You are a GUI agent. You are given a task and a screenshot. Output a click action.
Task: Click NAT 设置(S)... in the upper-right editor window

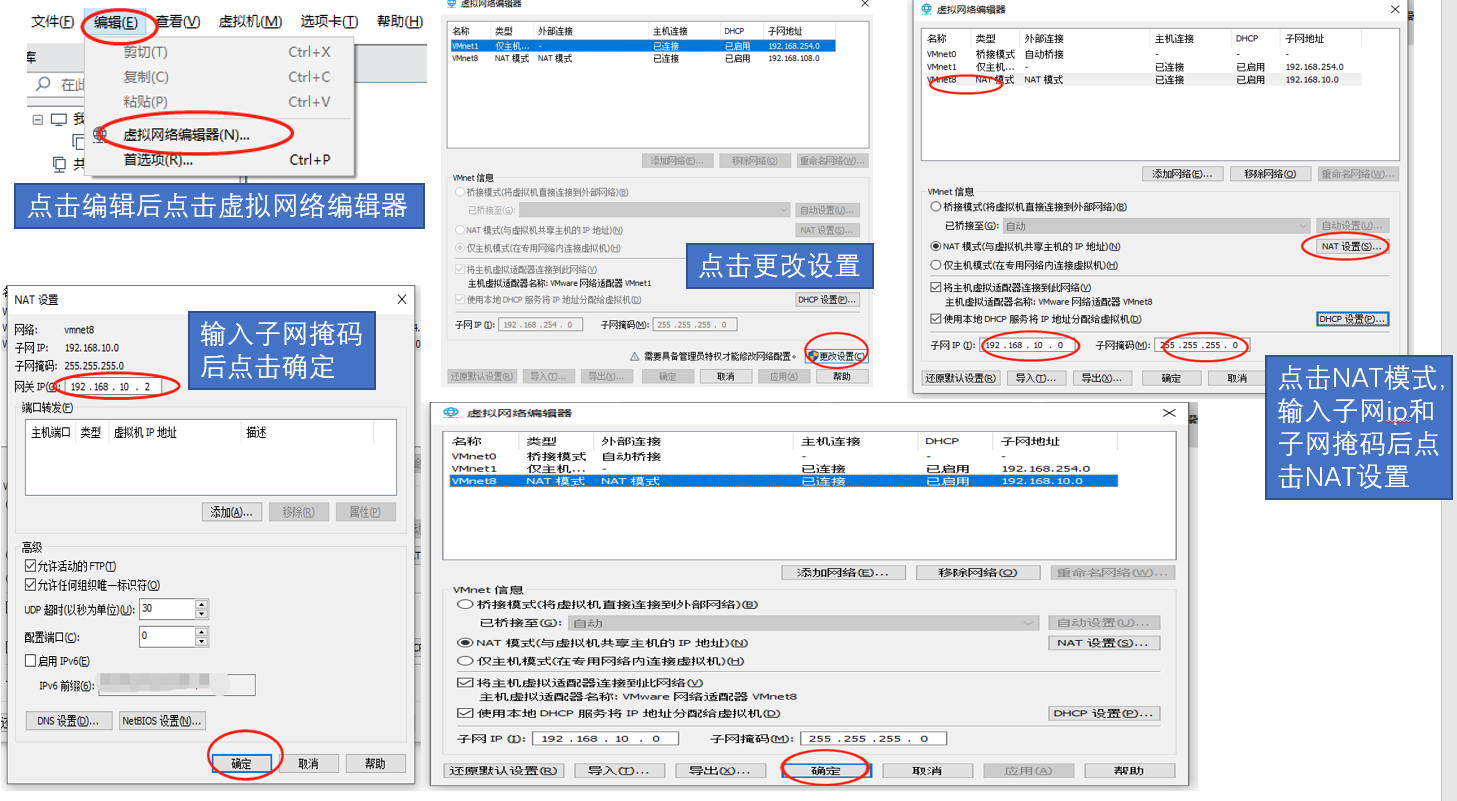[1350, 246]
